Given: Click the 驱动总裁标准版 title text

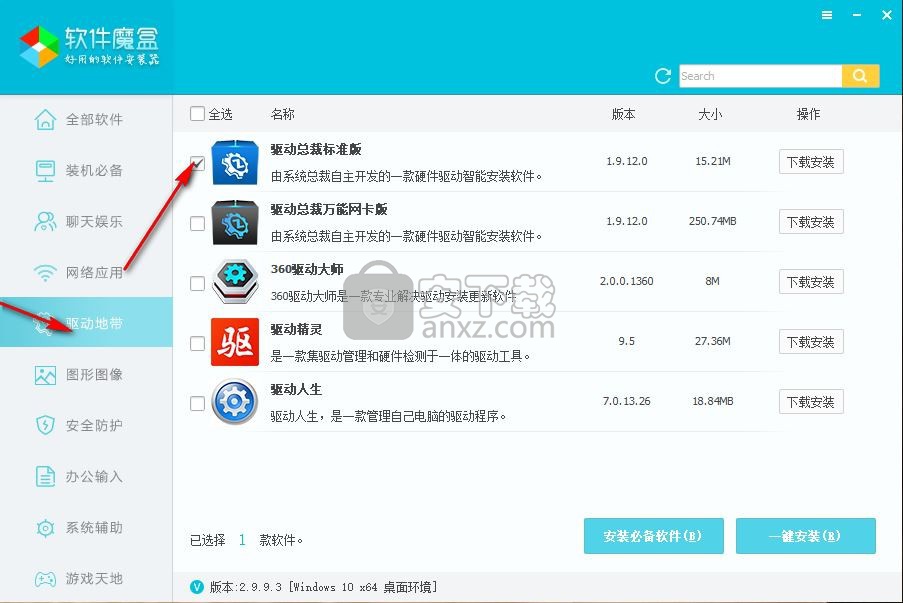Looking at the screenshot, I should point(316,150).
